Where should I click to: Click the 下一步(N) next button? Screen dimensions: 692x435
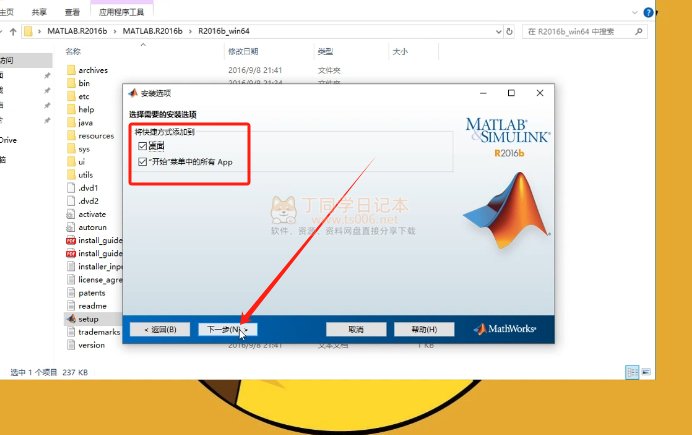click(x=228, y=329)
